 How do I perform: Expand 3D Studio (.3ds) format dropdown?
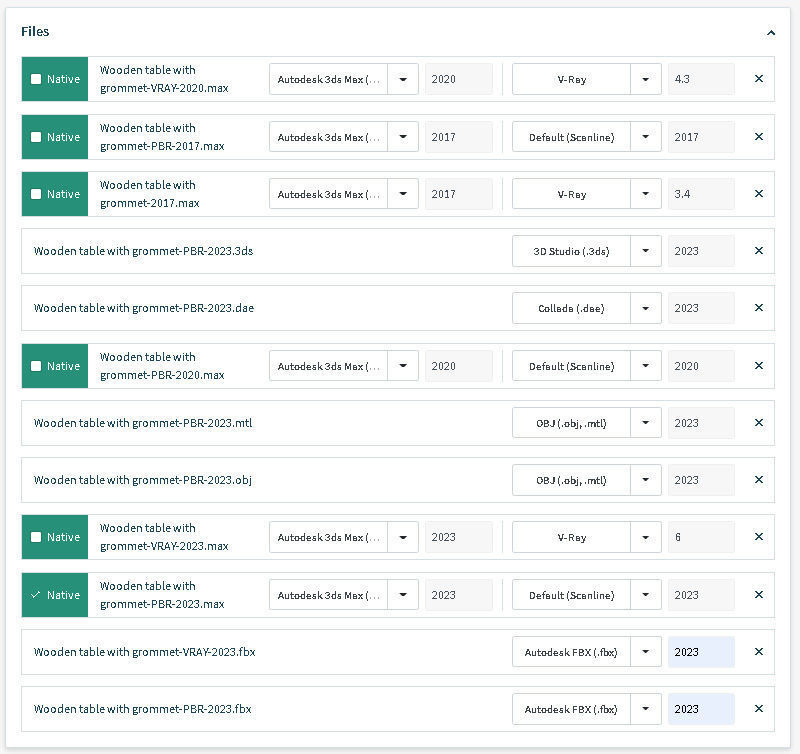click(x=646, y=251)
